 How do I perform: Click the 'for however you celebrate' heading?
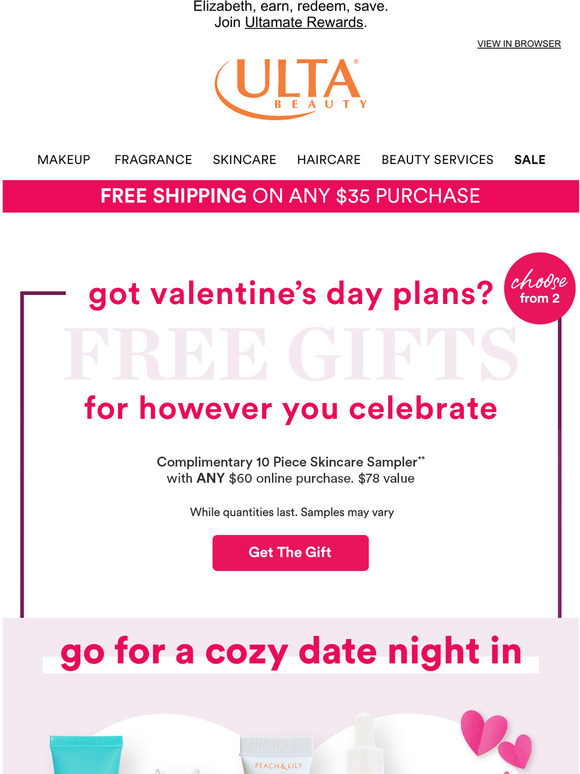[291, 409]
